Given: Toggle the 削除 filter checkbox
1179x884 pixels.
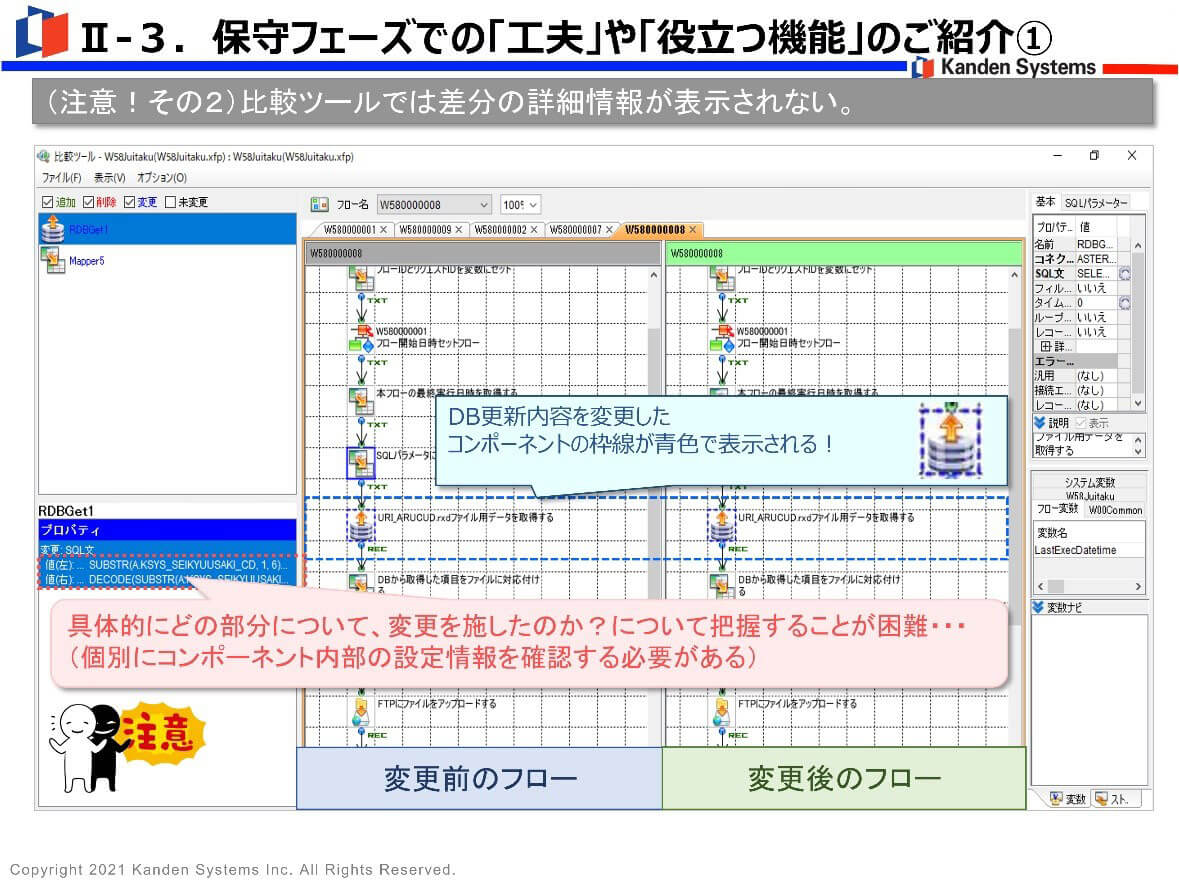Looking at the screenshot, I should tap(89, 202).
